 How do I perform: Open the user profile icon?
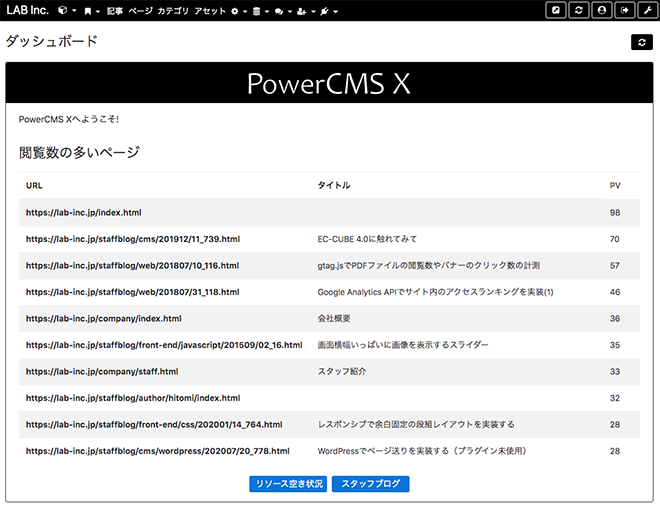click(602, 10)
